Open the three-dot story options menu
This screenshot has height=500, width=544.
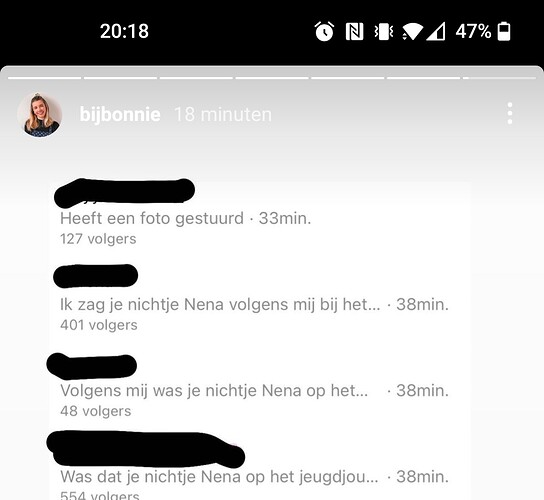[x=510, y=113]
